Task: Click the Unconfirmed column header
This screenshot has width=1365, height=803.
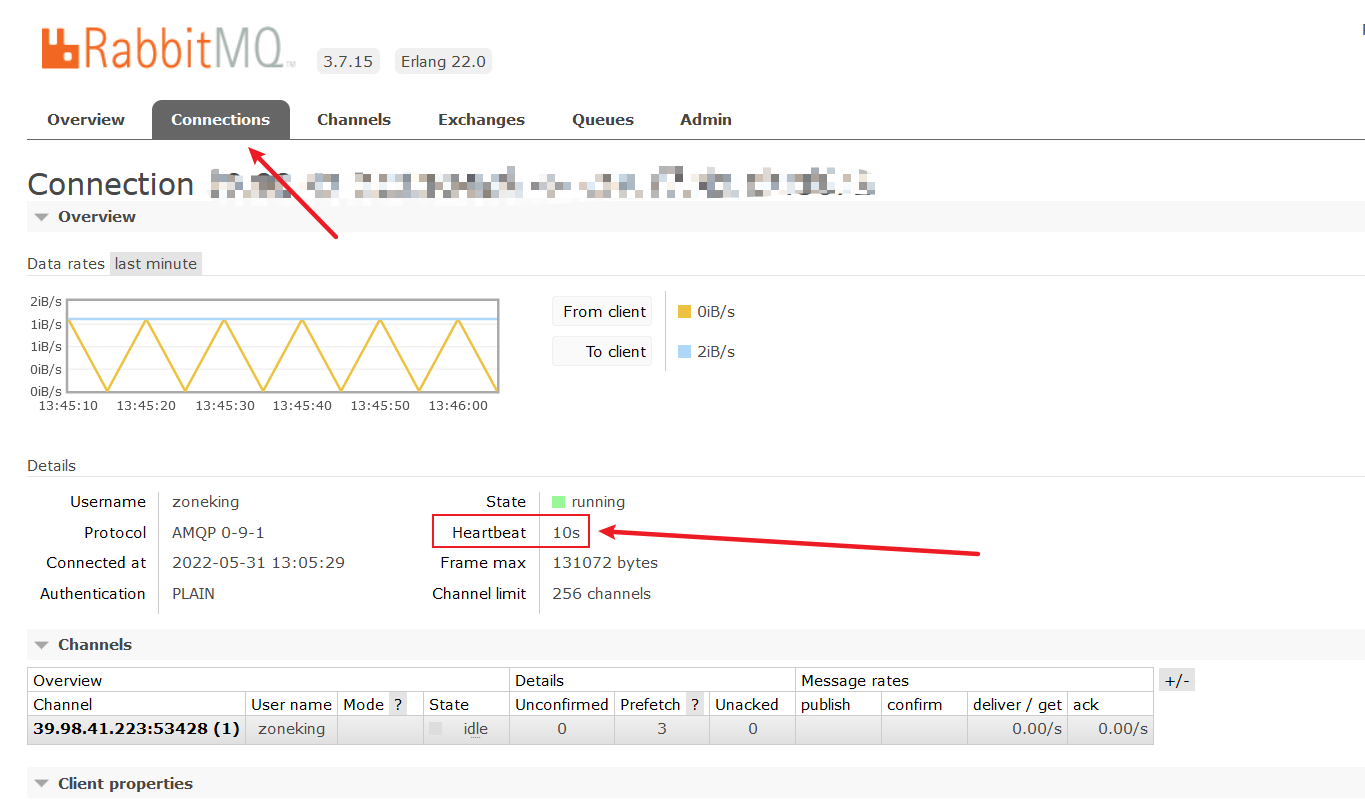Action: pyautogui.click(x=562, y=704)
